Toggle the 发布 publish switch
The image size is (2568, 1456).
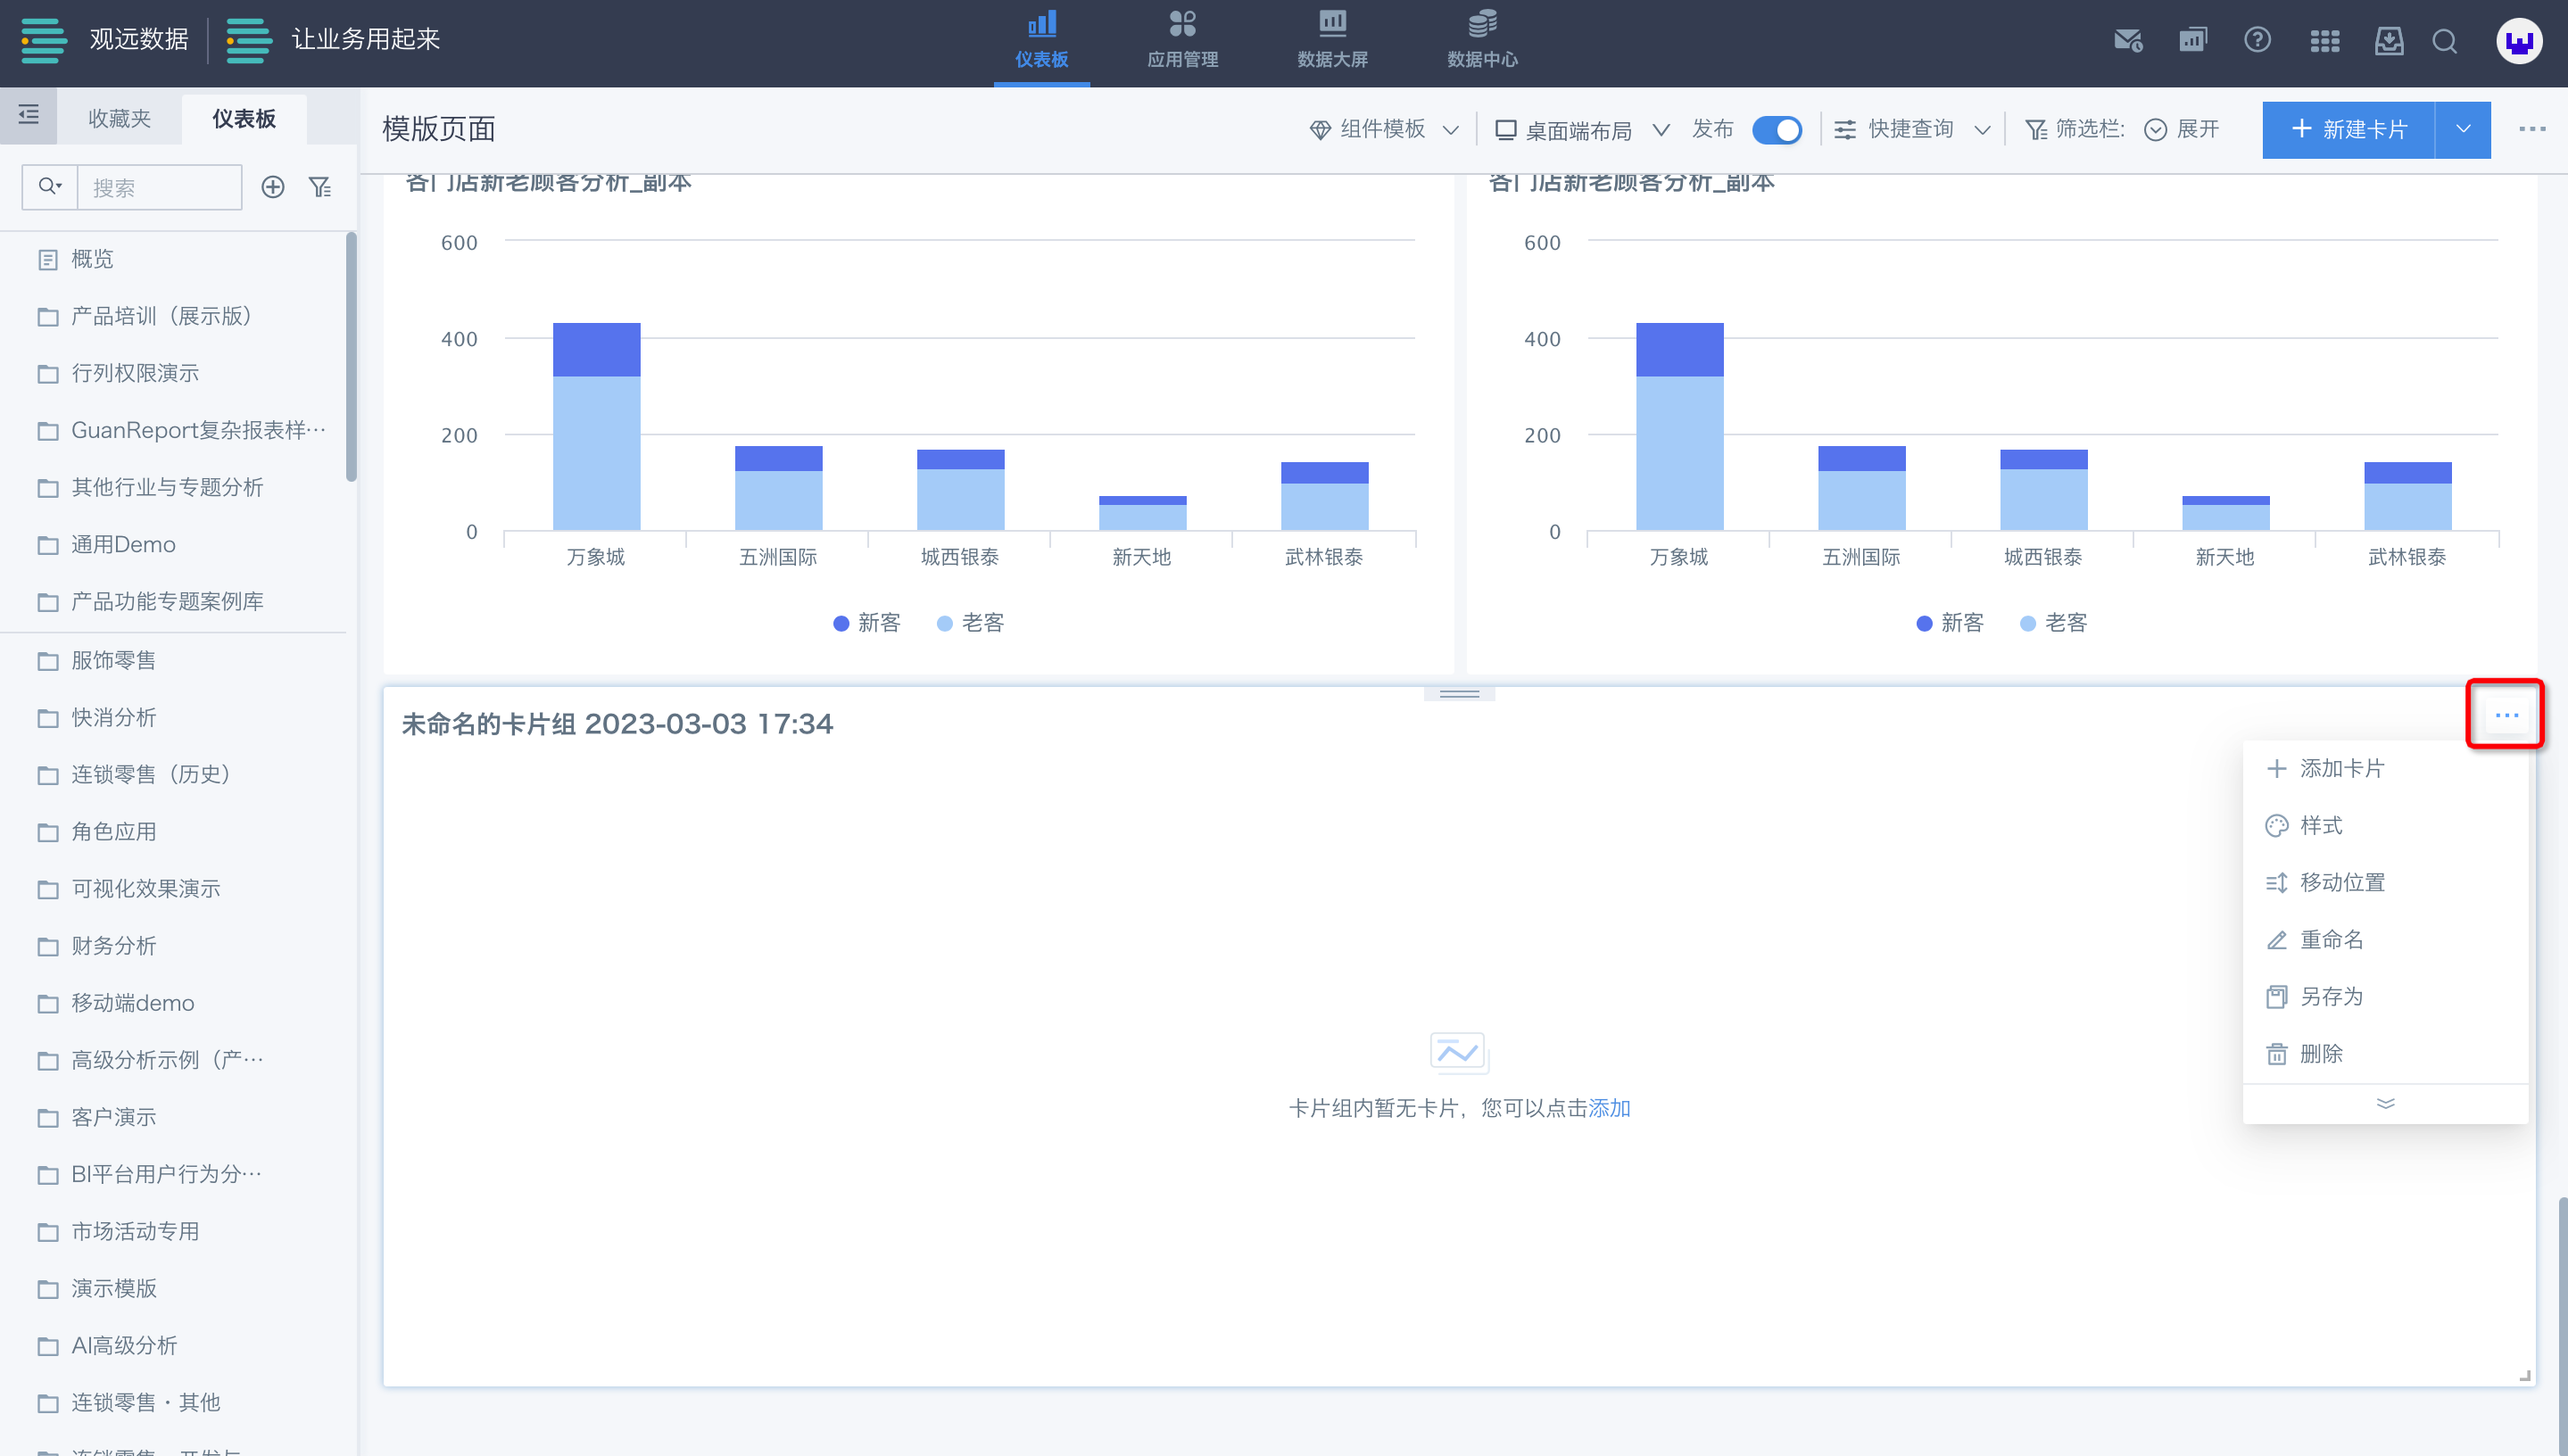coord(1777,130)
